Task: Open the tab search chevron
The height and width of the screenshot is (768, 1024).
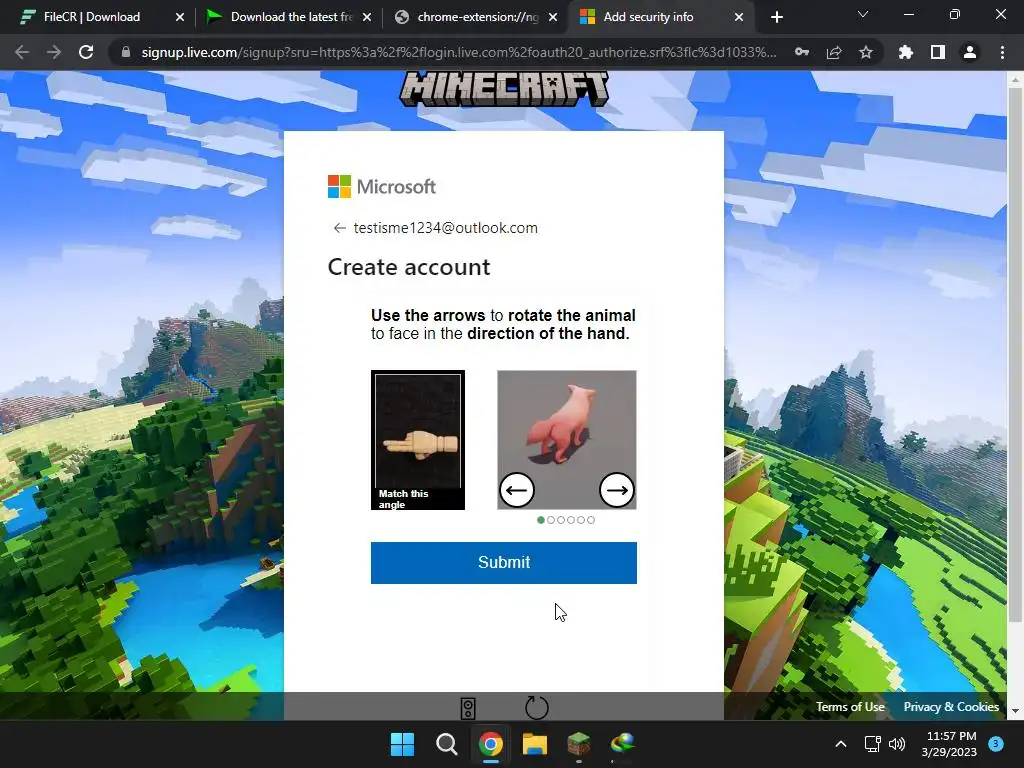Action: coord(863,14)
